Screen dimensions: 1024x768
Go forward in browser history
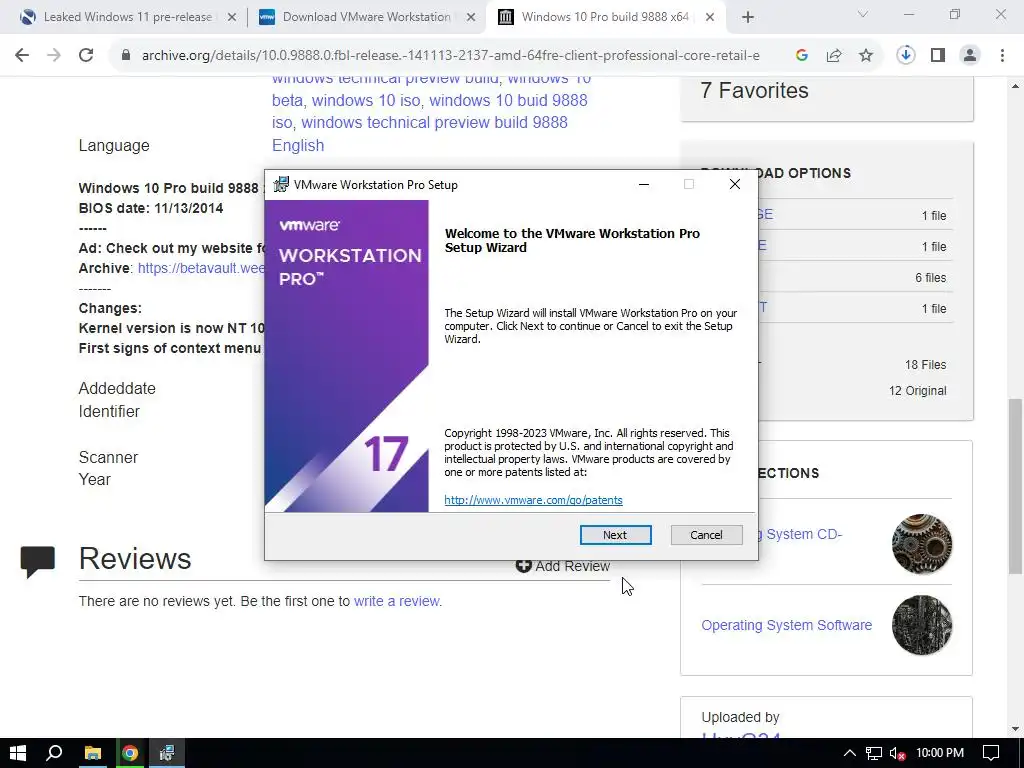[x=54, y=56]
